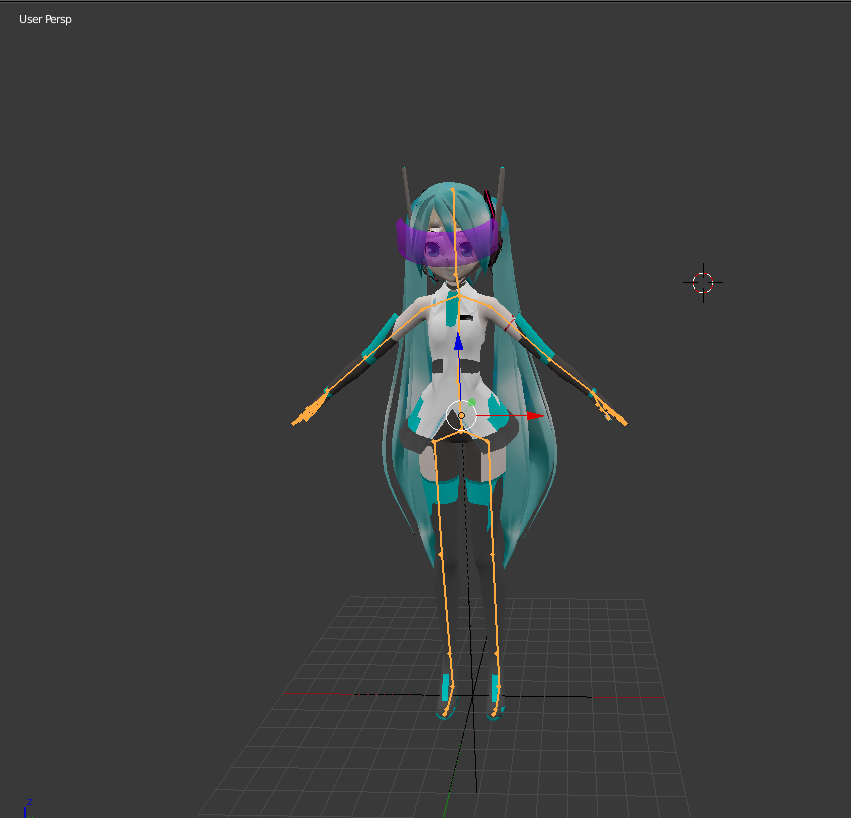Click the white manipulator center circle
The image size is (851, 818).
click(x=461, y=415)
